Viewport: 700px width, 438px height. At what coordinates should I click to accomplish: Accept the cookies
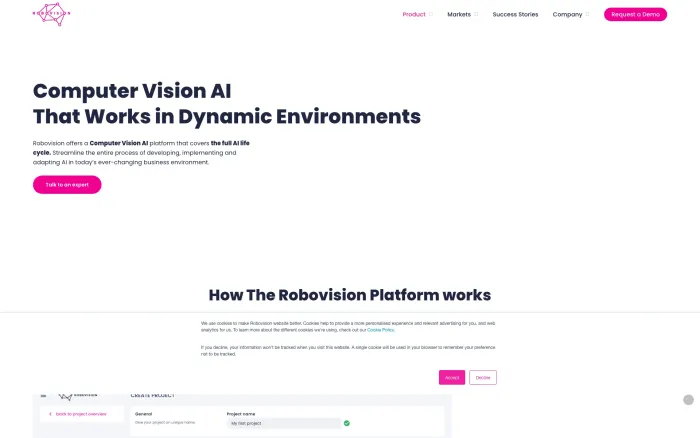(x=452, y=377)
